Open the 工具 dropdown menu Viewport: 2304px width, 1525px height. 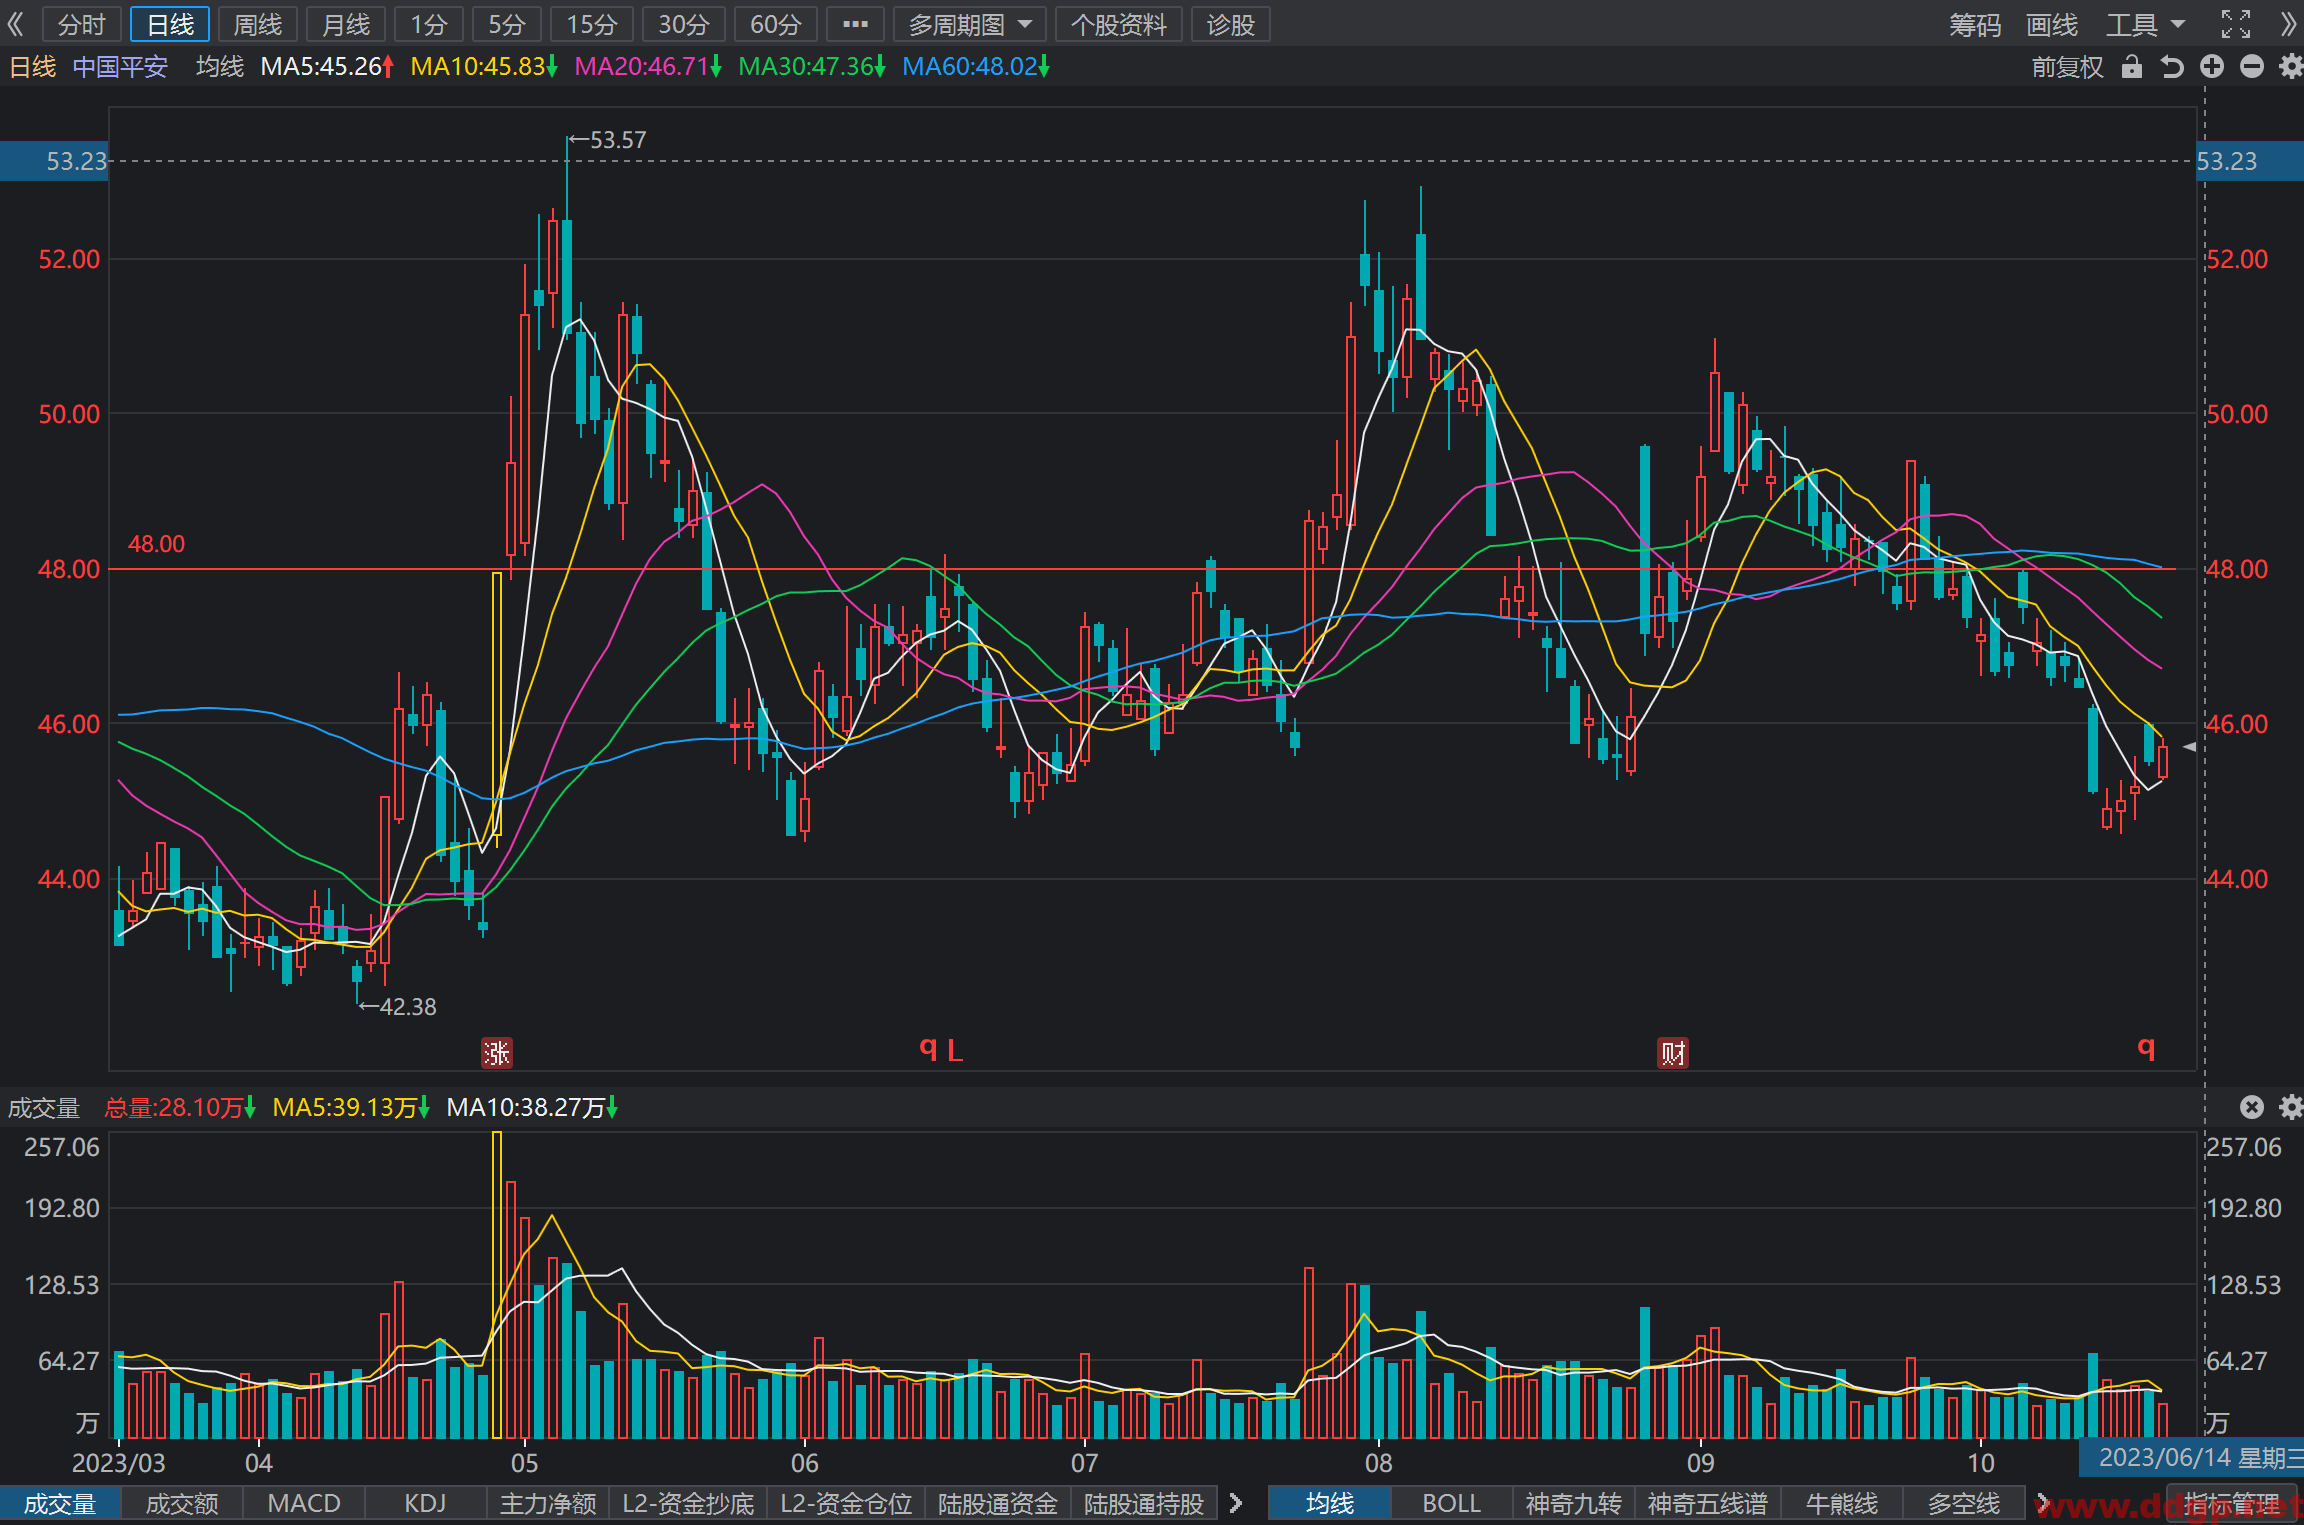(x=2145, y=24)
